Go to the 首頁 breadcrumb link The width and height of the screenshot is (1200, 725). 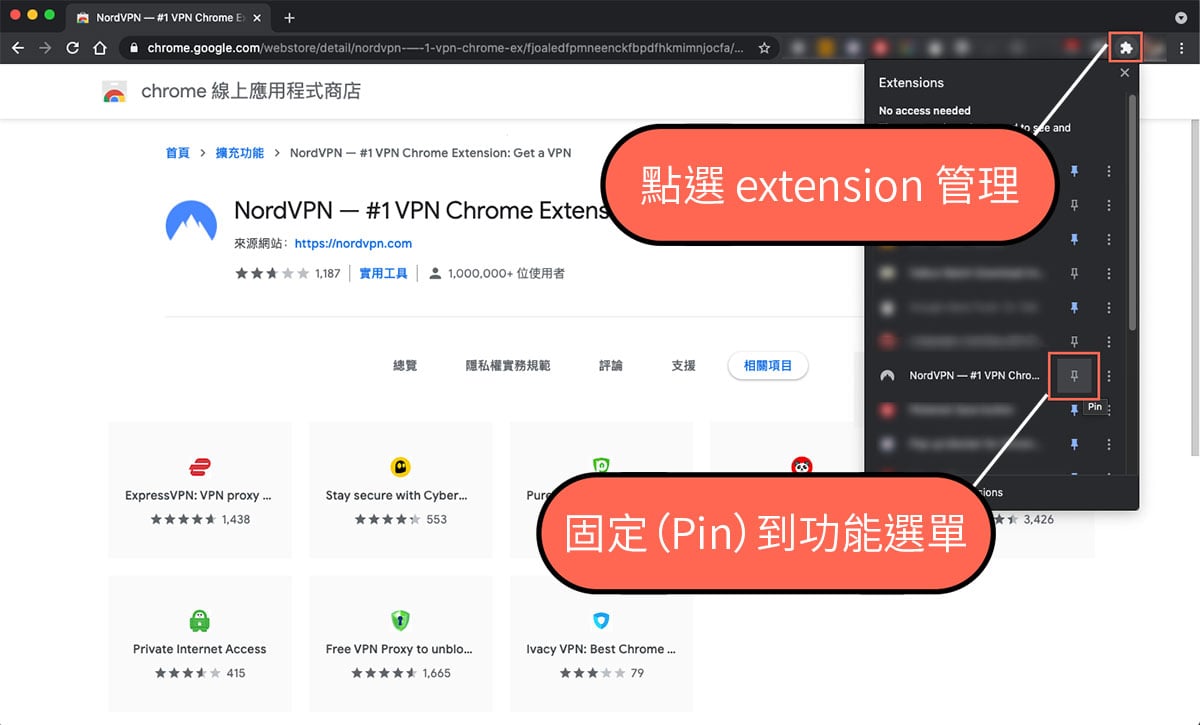point(177,153)
